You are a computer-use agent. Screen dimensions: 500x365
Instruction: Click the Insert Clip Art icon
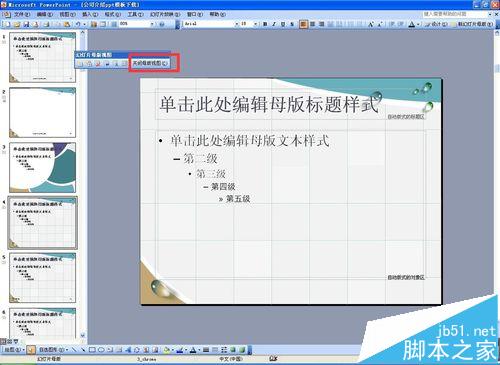pos(146,350)
